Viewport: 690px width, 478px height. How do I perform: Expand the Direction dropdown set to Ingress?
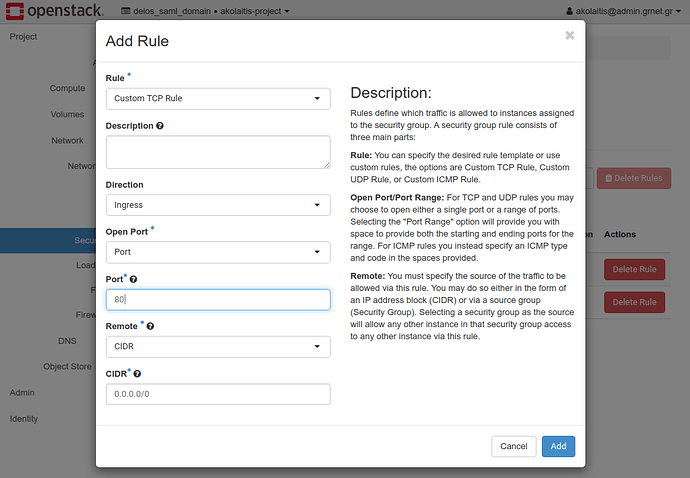click(x=217, y=205)
